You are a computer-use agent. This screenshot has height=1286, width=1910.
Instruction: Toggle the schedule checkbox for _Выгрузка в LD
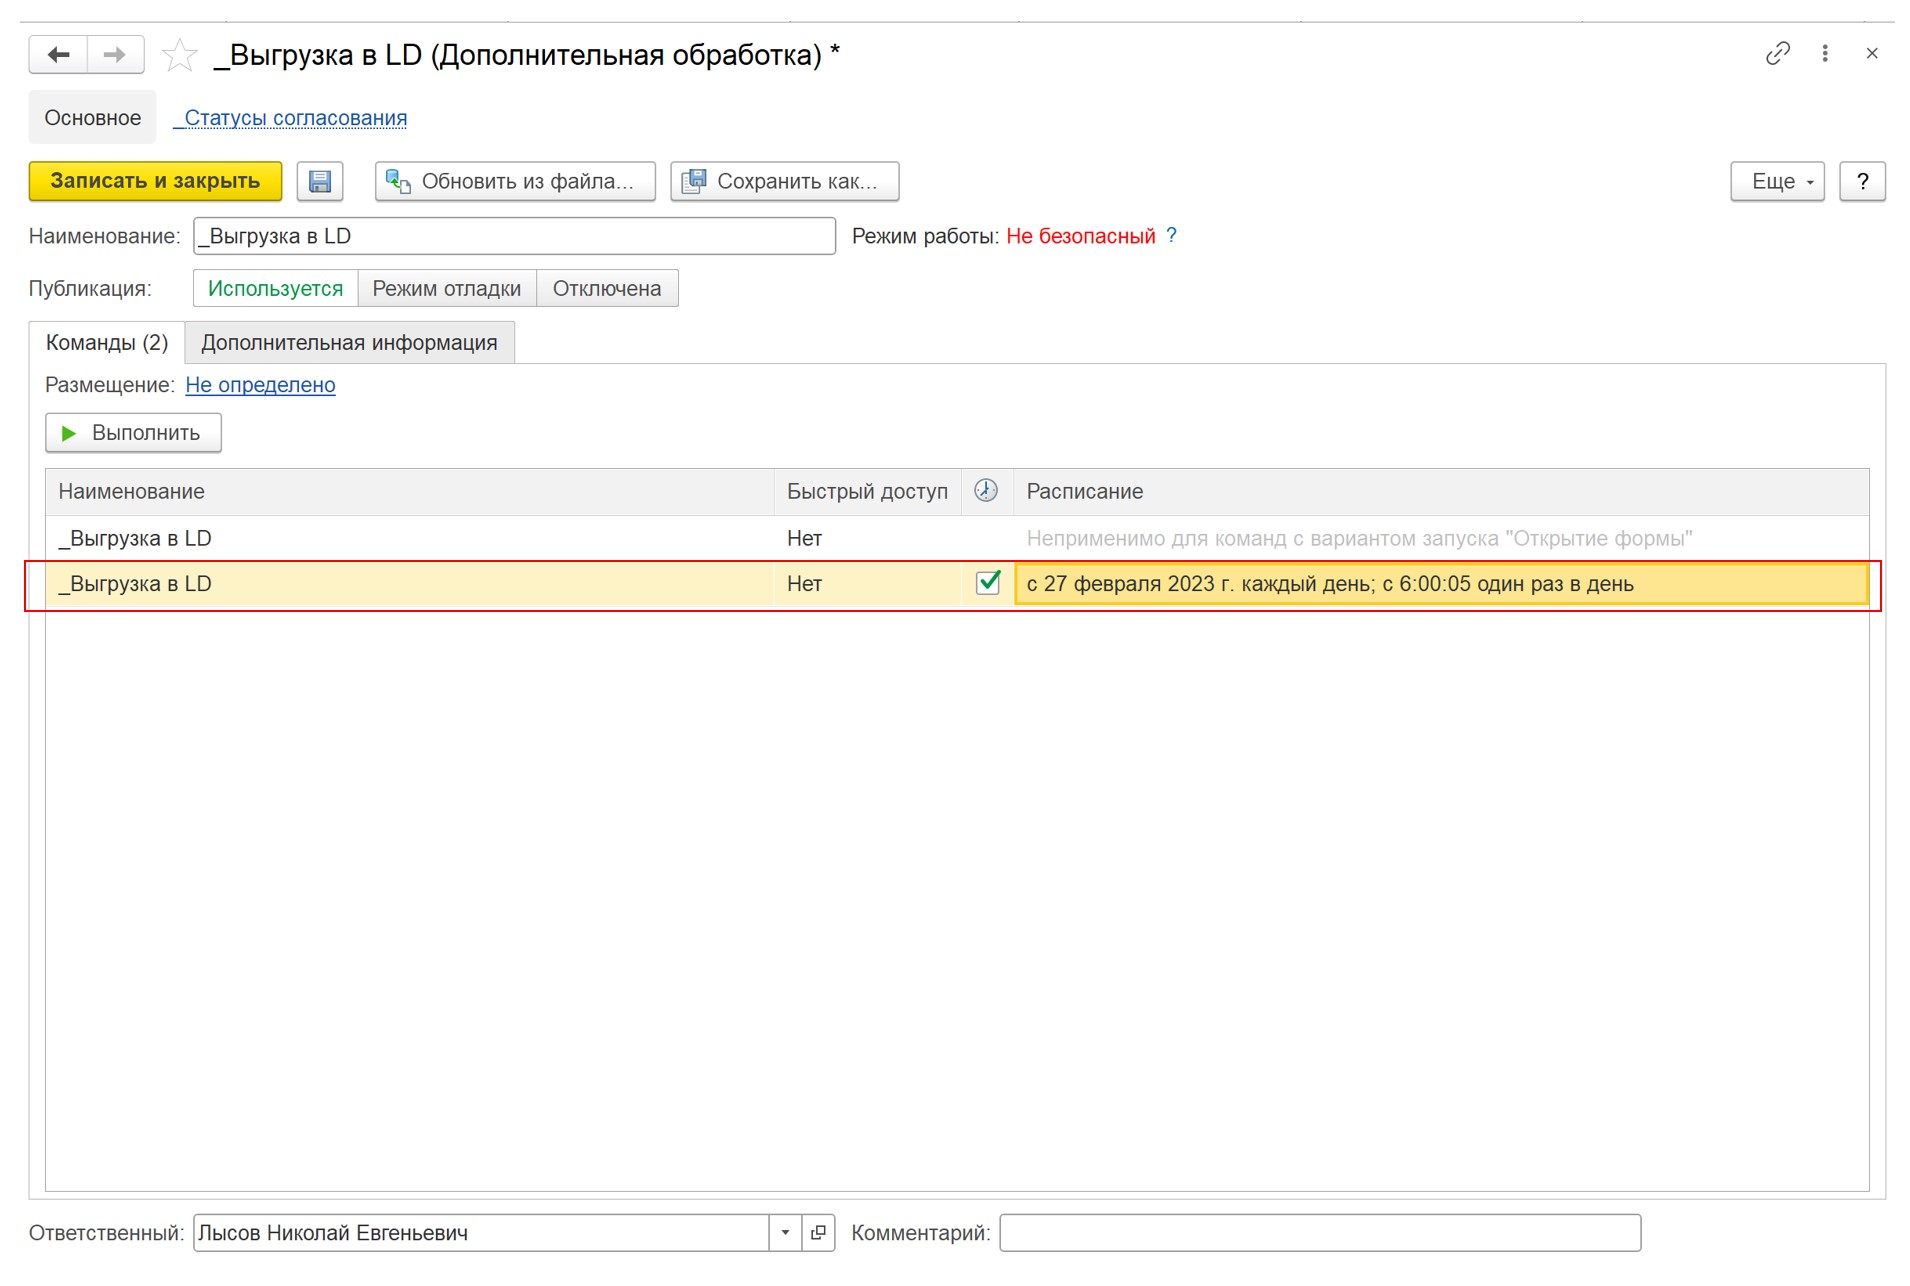click(x=988, y=583)
